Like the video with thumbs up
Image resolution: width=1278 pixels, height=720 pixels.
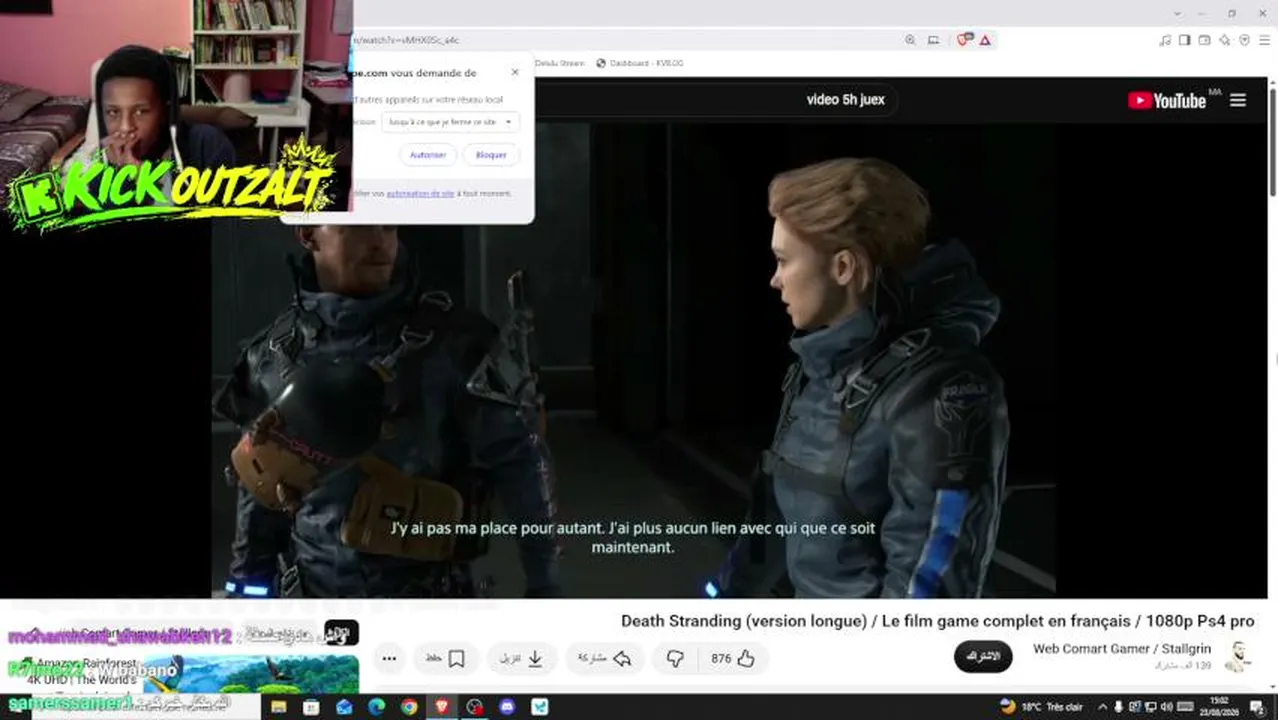point(733,658)
